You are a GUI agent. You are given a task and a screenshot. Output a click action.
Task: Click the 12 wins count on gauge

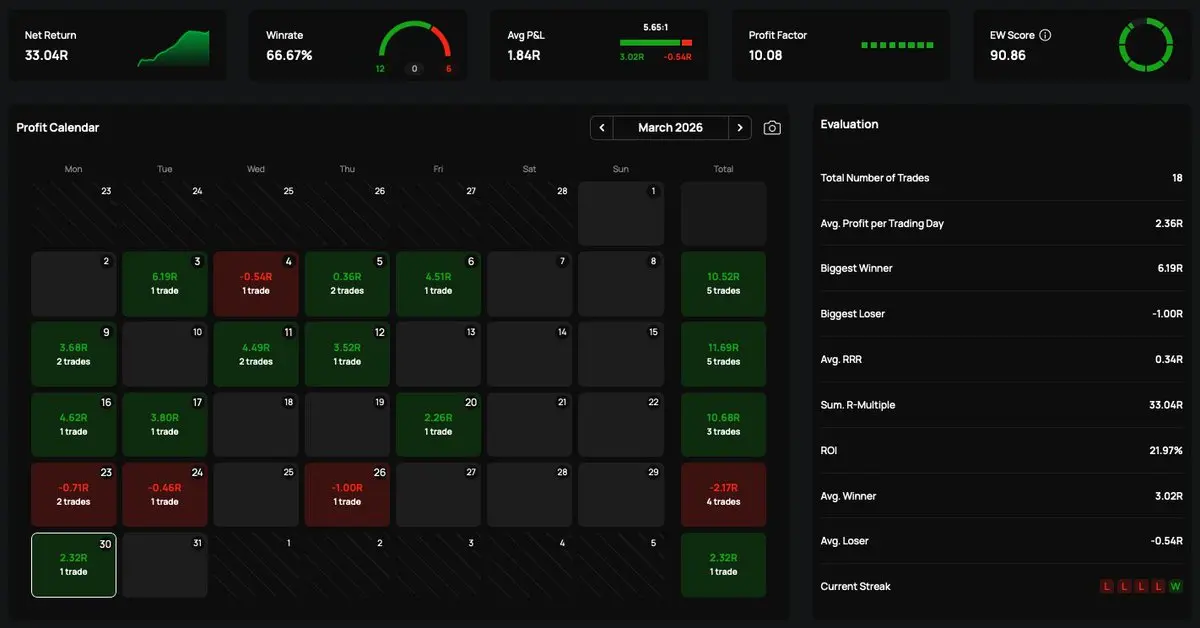tap(380, 69)
